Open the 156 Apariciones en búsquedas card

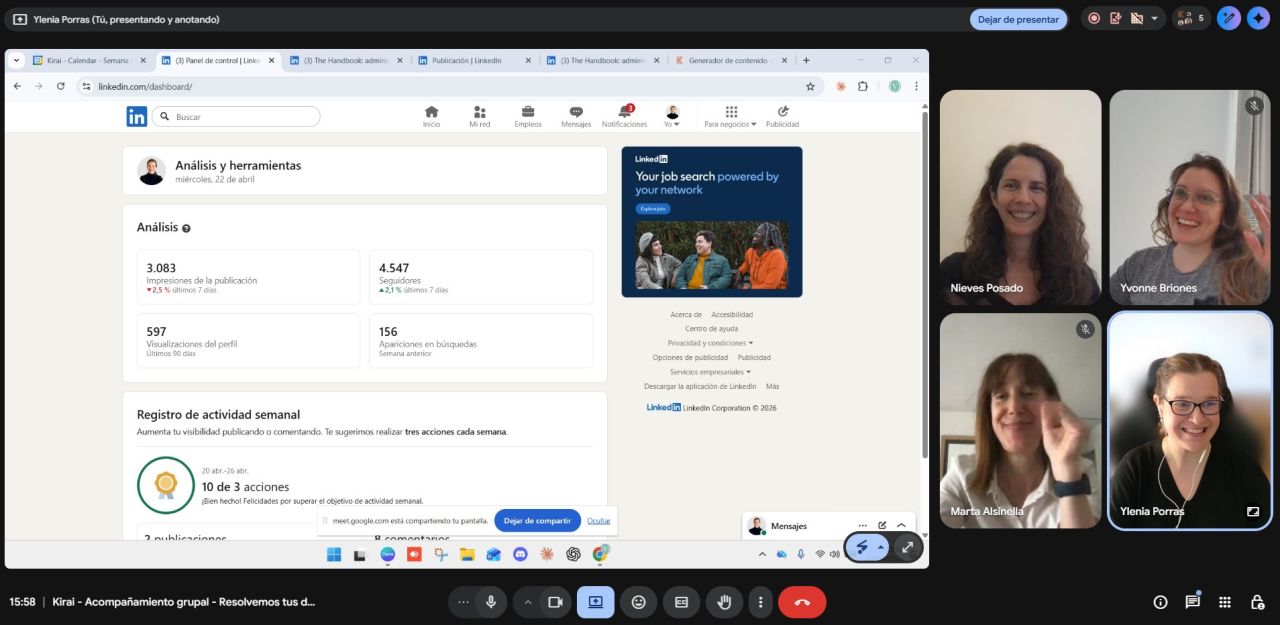(x=481, y=341)
